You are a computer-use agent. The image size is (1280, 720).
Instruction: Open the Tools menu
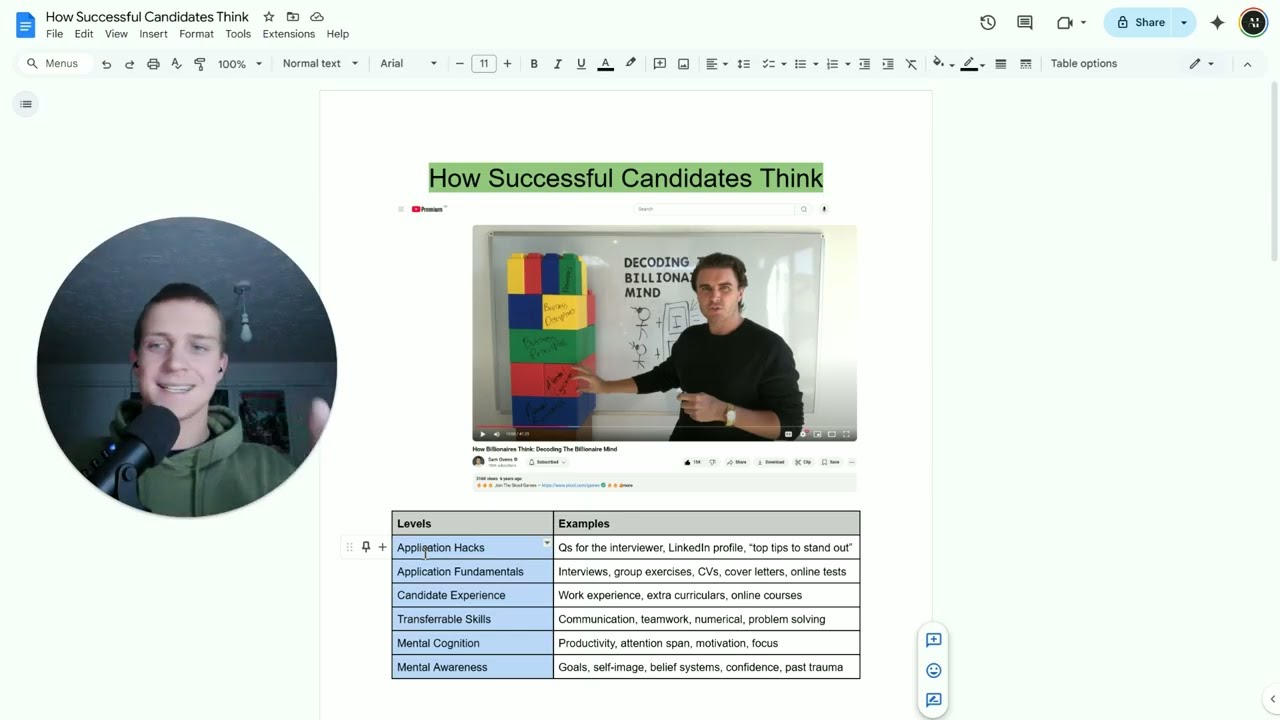pos(238,34)
